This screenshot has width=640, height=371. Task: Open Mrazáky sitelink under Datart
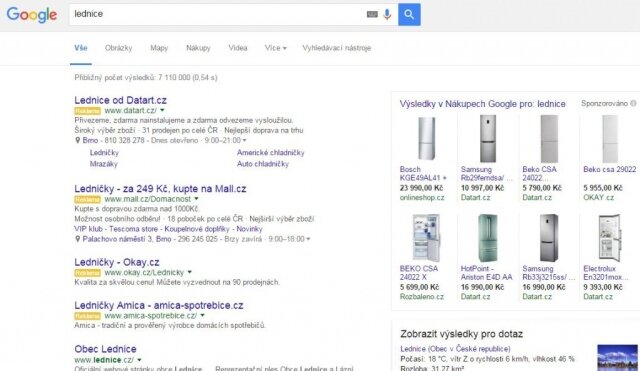click(x=104, y=164)
